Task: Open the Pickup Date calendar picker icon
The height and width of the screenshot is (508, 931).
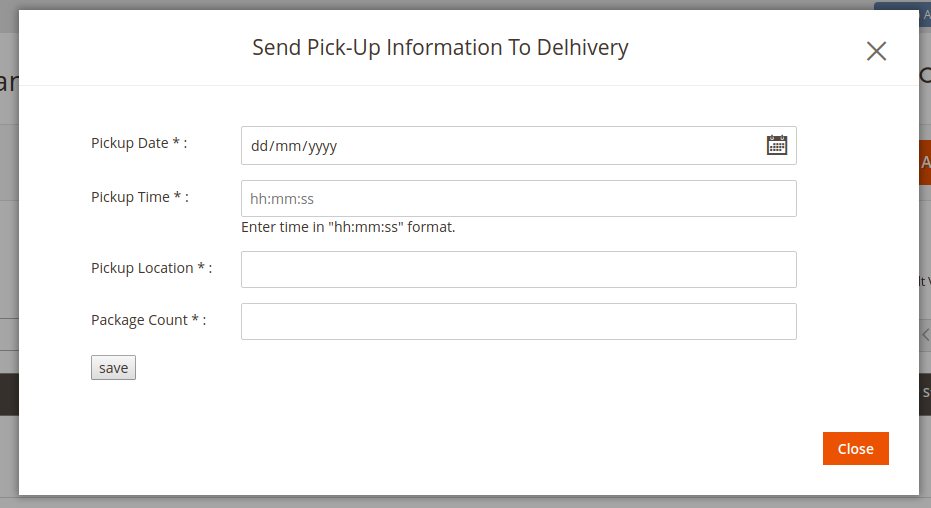Action: click(x=777, y=145)
